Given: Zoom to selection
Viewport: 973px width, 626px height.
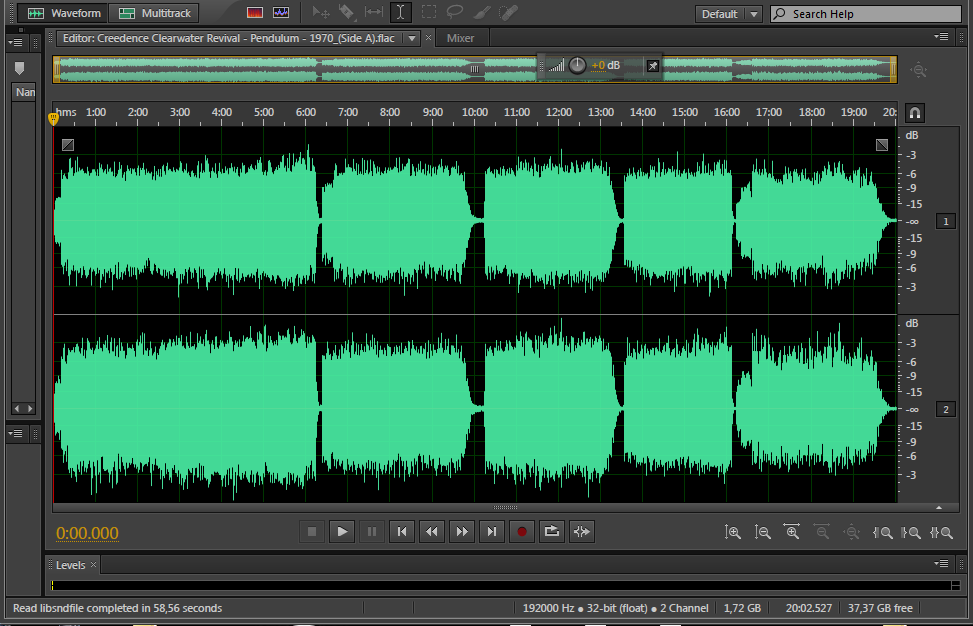Looking at the screenshot, I should [x=941, y=532].
